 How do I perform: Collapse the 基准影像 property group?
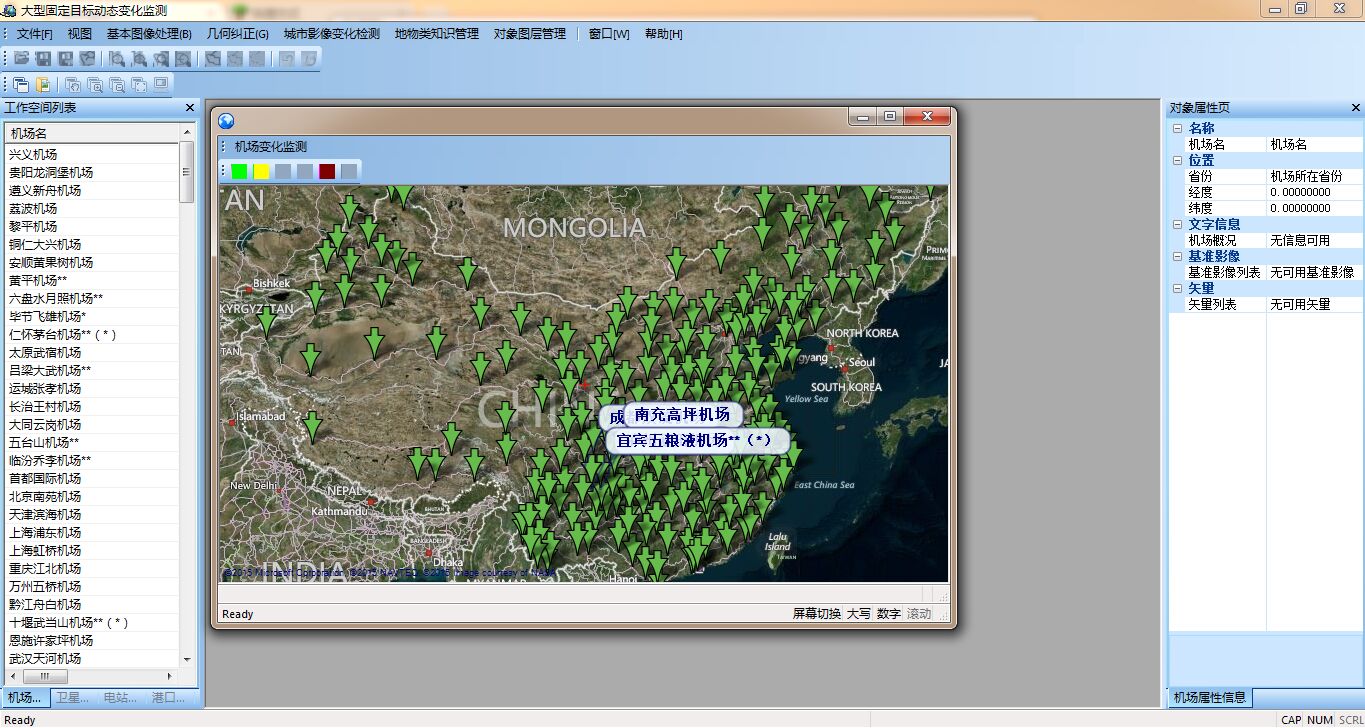point(1177,257)
